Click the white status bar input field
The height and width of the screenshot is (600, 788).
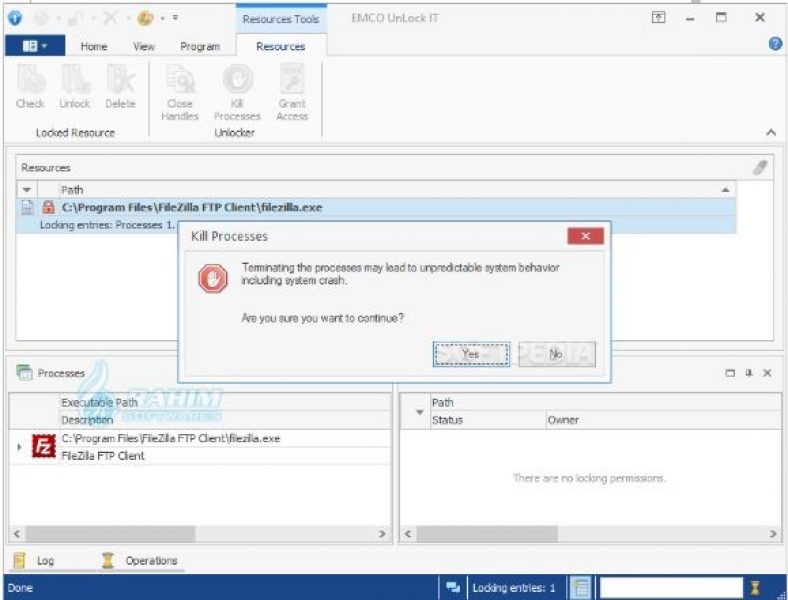pyautogui.click(x=671, y=587)
